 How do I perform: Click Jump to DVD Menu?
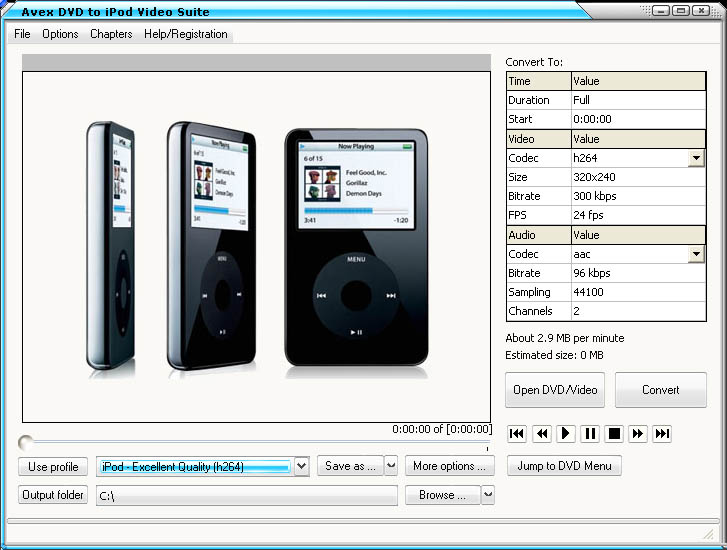[564, 466]
